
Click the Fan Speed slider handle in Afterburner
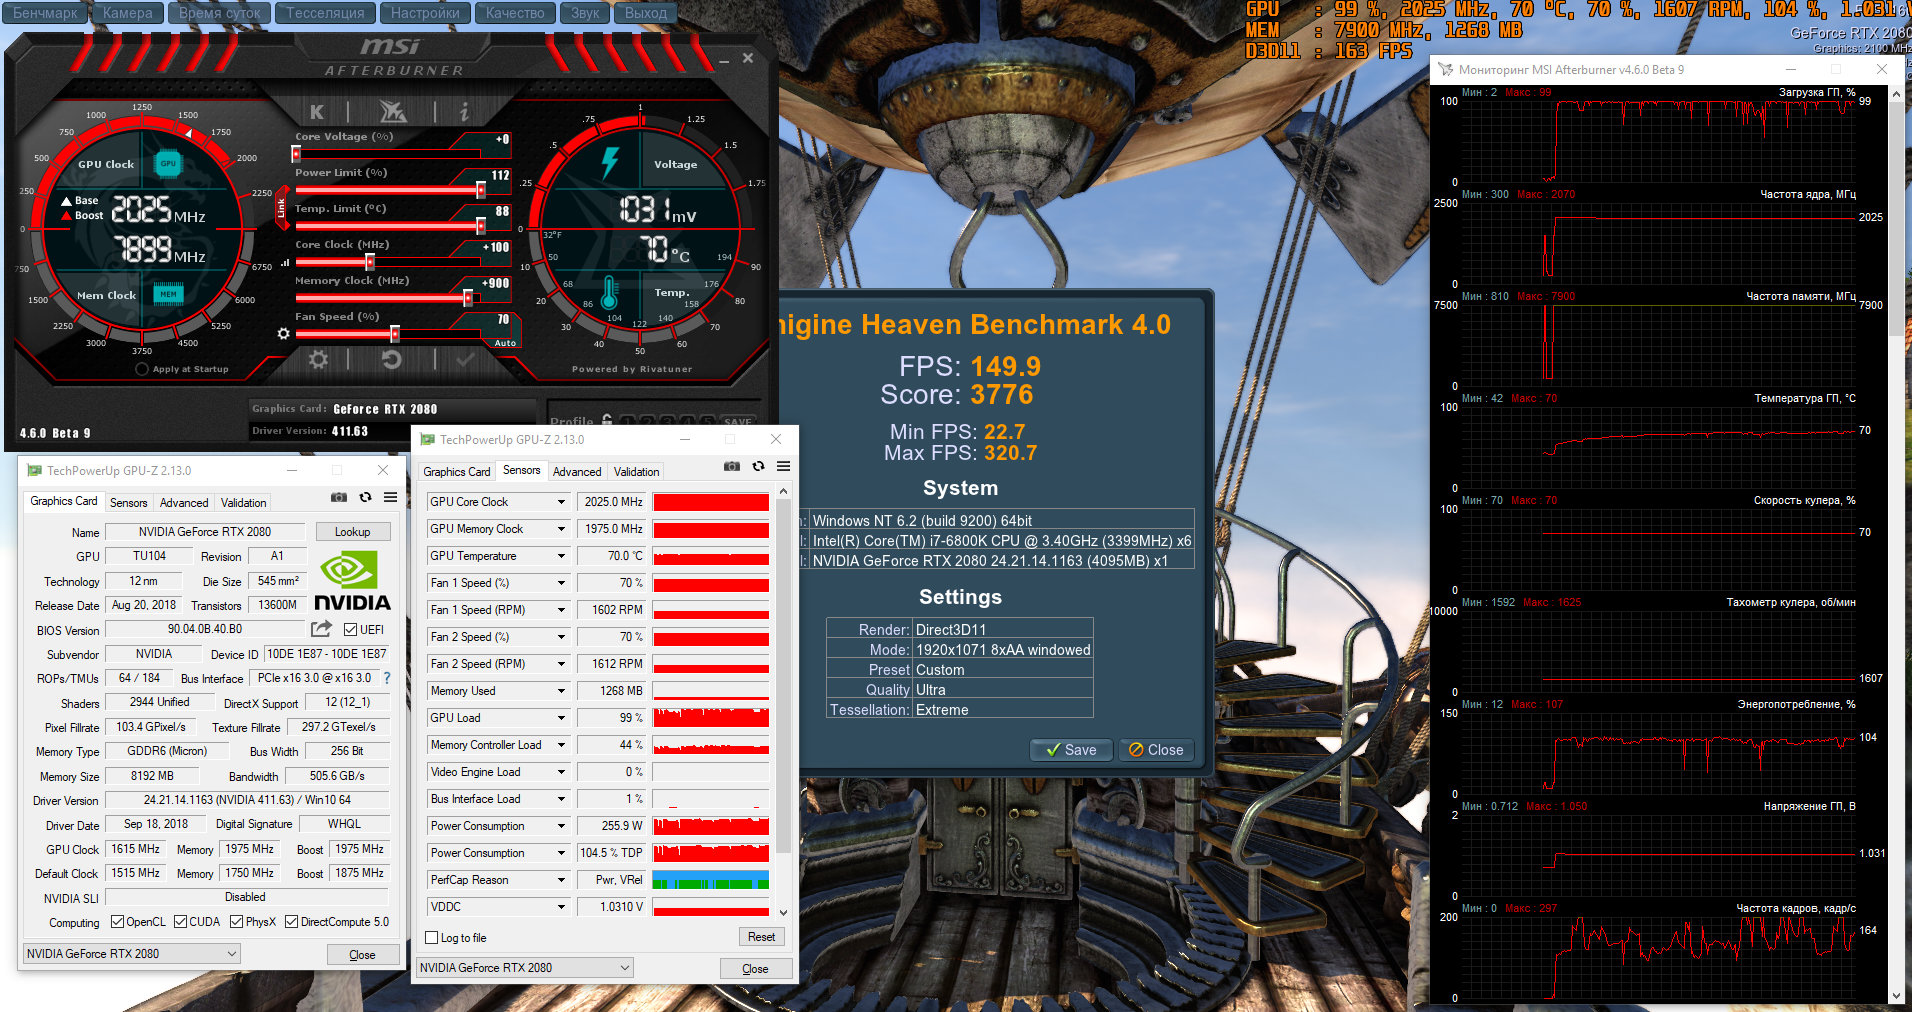click(x=395, y=334)
